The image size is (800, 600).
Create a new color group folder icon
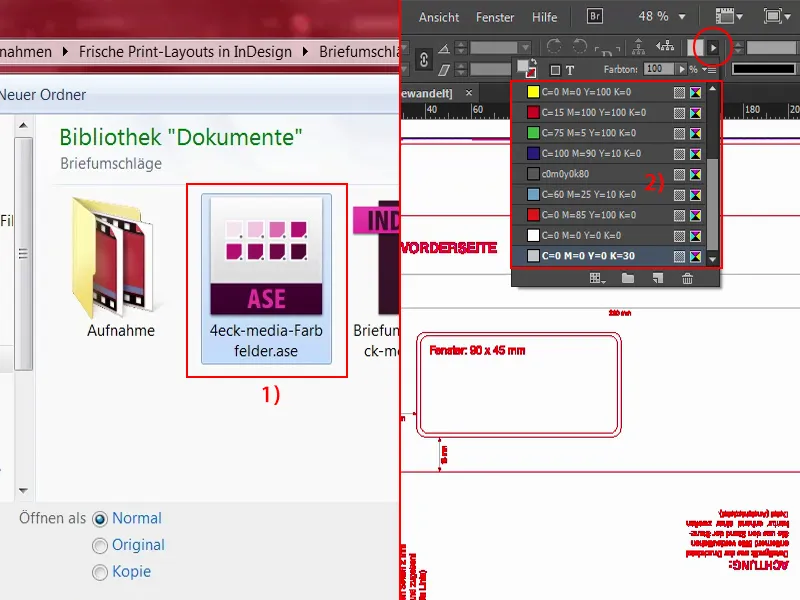click(x=628, y=278)
